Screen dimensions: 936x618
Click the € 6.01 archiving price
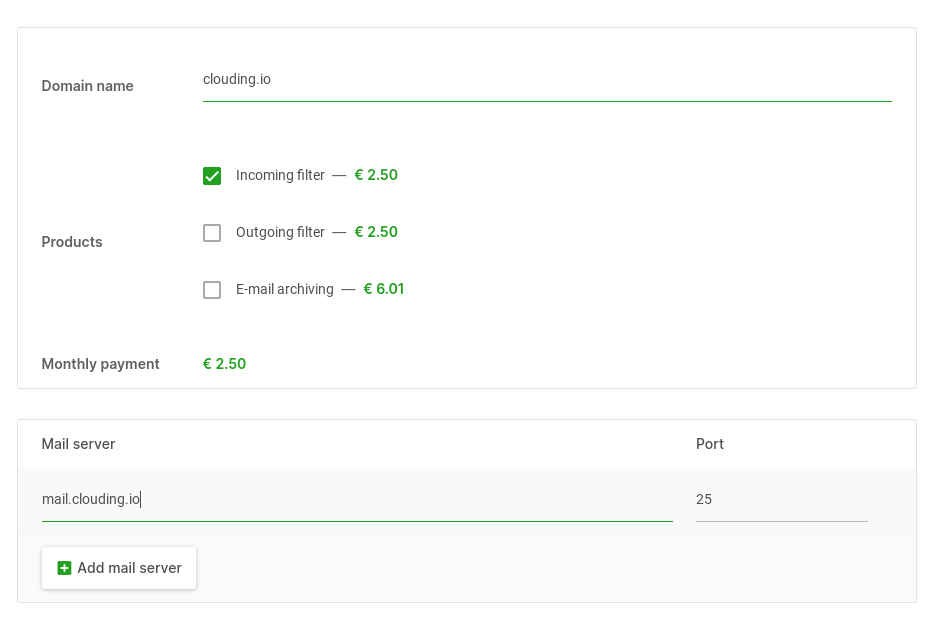pyautogui.click(x=384, y=289)
